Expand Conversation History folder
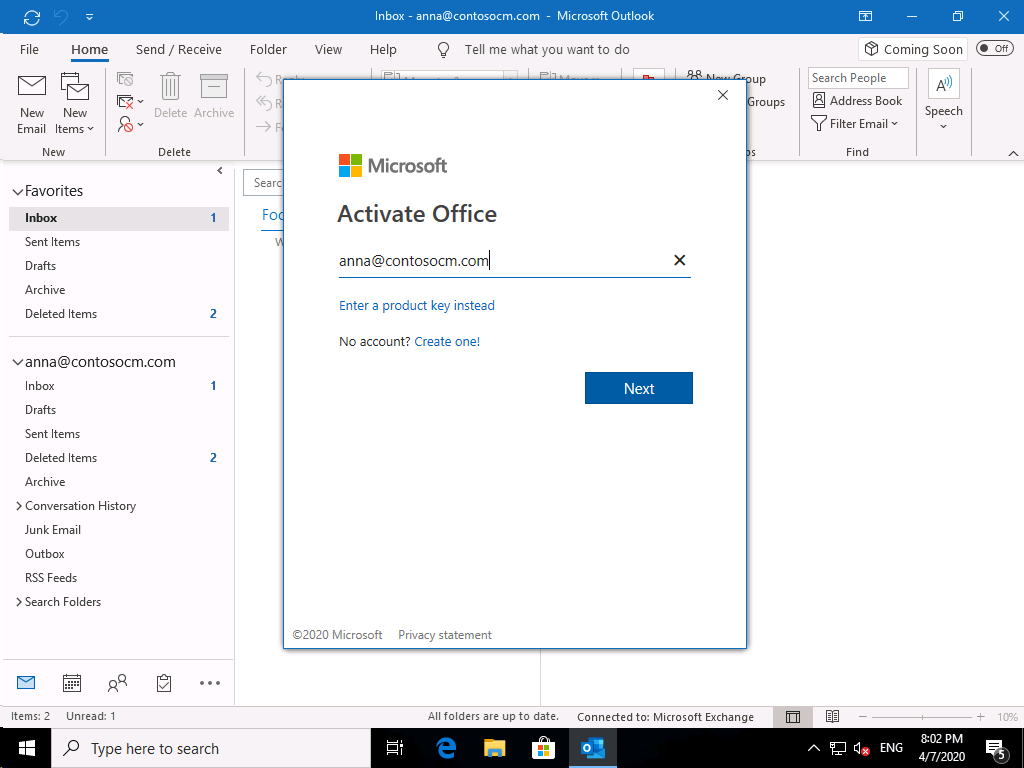The width and height of the screenshot is (1024, 768). point(18,505)
